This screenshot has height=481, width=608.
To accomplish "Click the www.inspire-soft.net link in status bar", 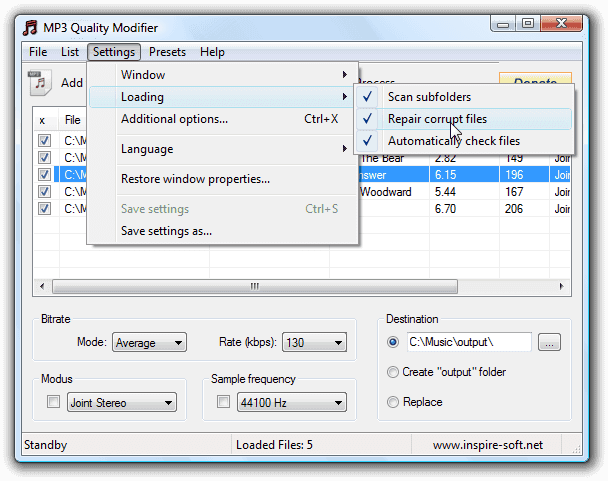I will tap(488, 445).
